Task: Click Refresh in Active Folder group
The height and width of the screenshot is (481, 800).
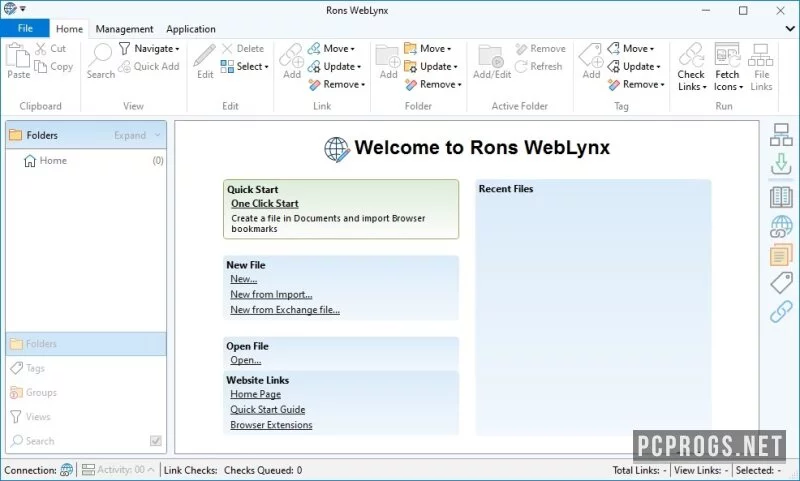Action: 538,66
